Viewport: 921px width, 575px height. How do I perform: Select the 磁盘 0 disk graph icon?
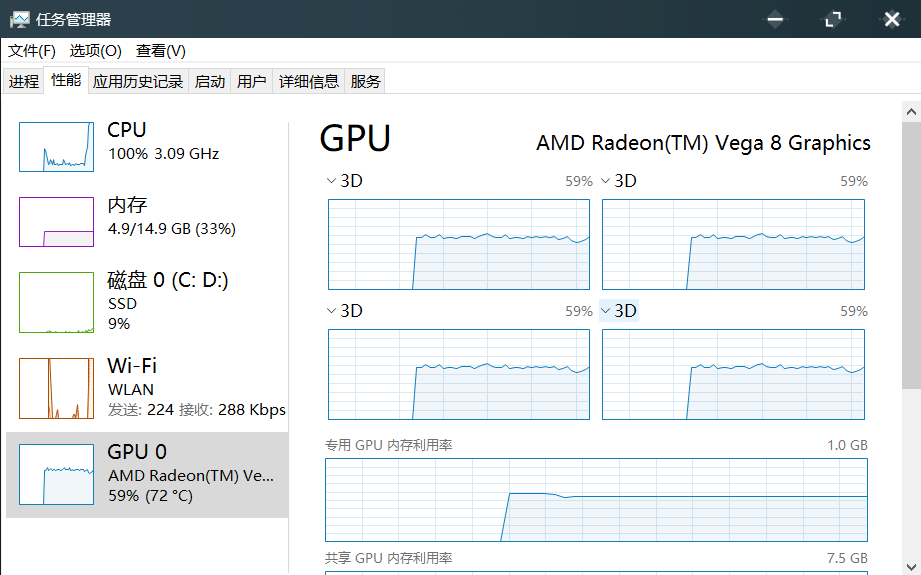click(56, 302)
